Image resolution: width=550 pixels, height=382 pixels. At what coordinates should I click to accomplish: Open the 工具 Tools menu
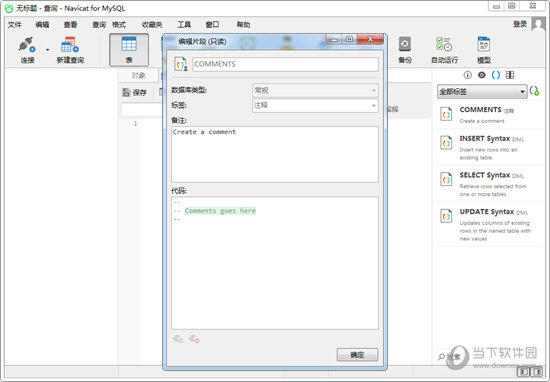click(x=184, y=25)
